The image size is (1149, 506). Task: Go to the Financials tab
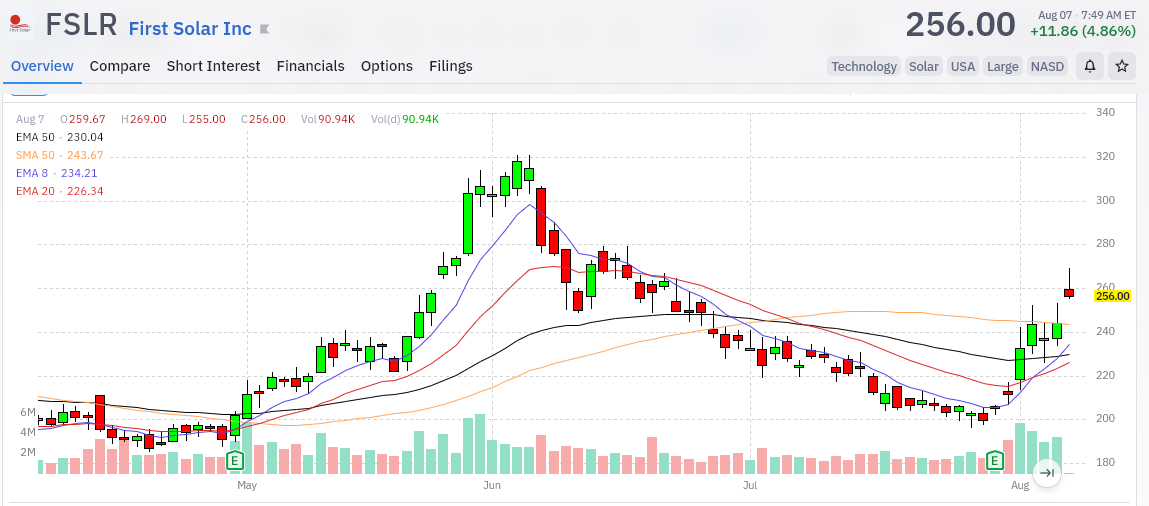click(x=311, y=66)
